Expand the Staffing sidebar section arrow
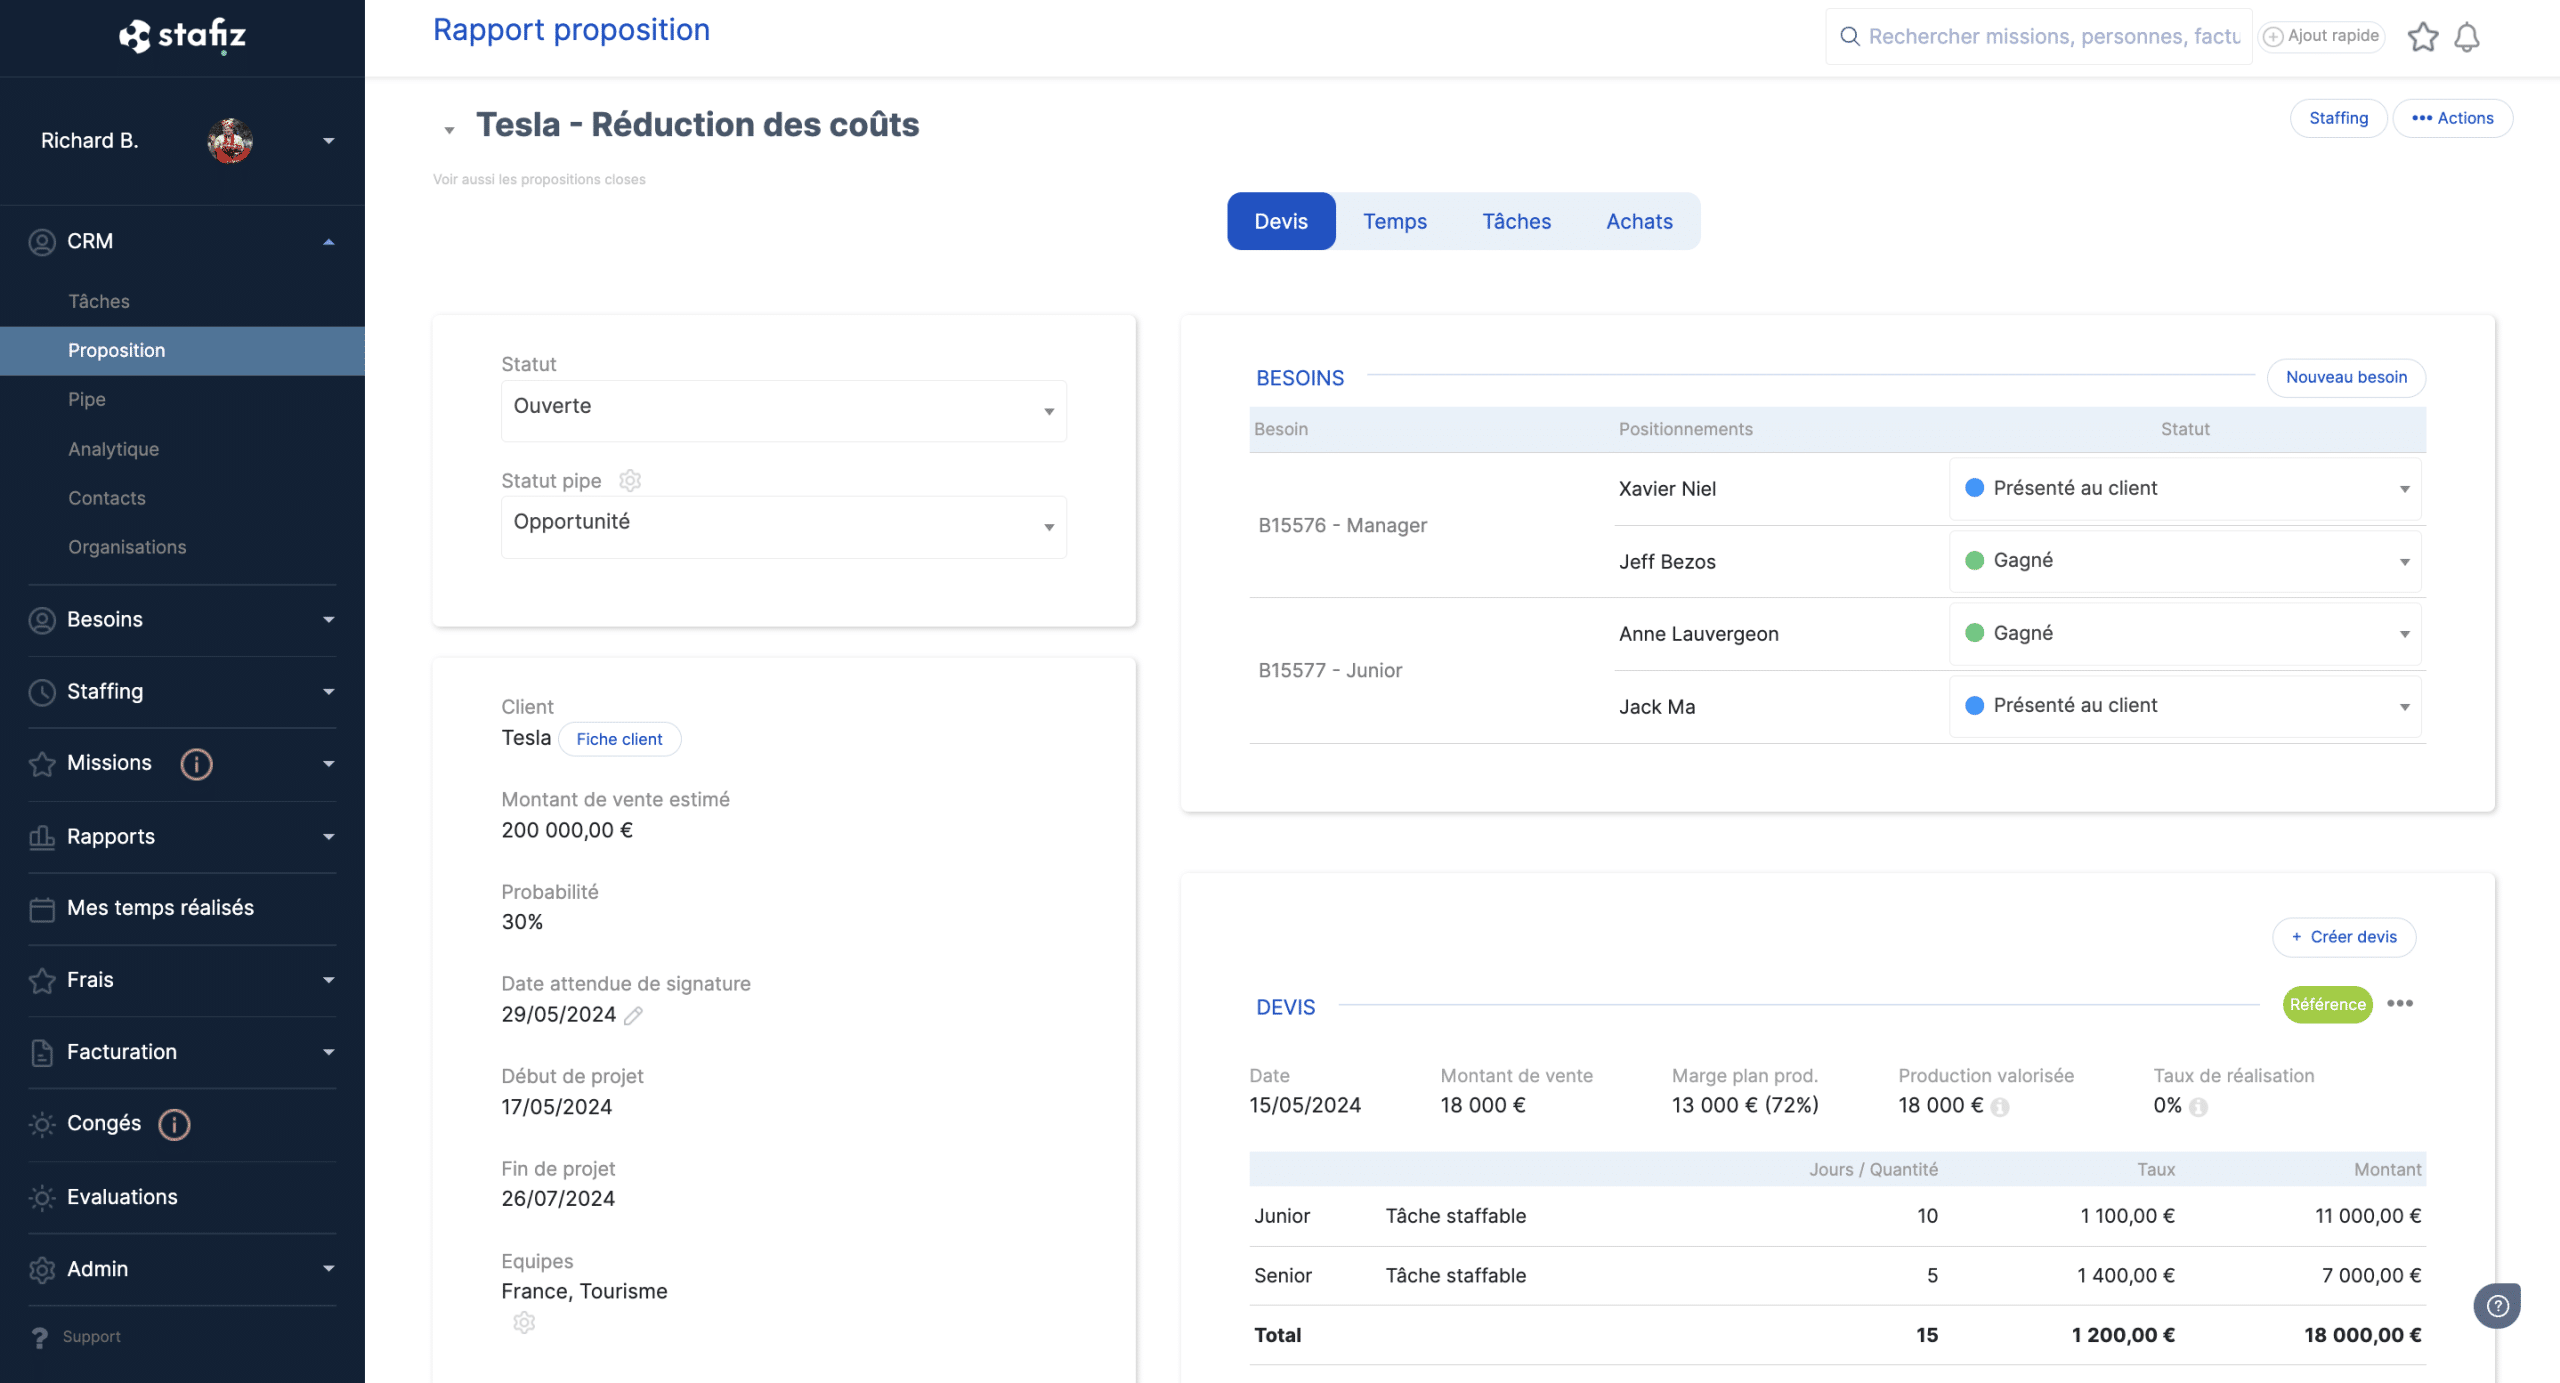2560x1383 pixels. pos(328,692)
